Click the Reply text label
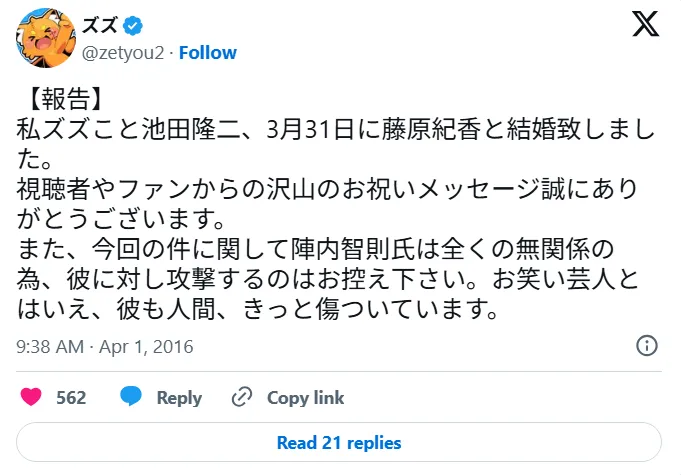 [179, 397]
